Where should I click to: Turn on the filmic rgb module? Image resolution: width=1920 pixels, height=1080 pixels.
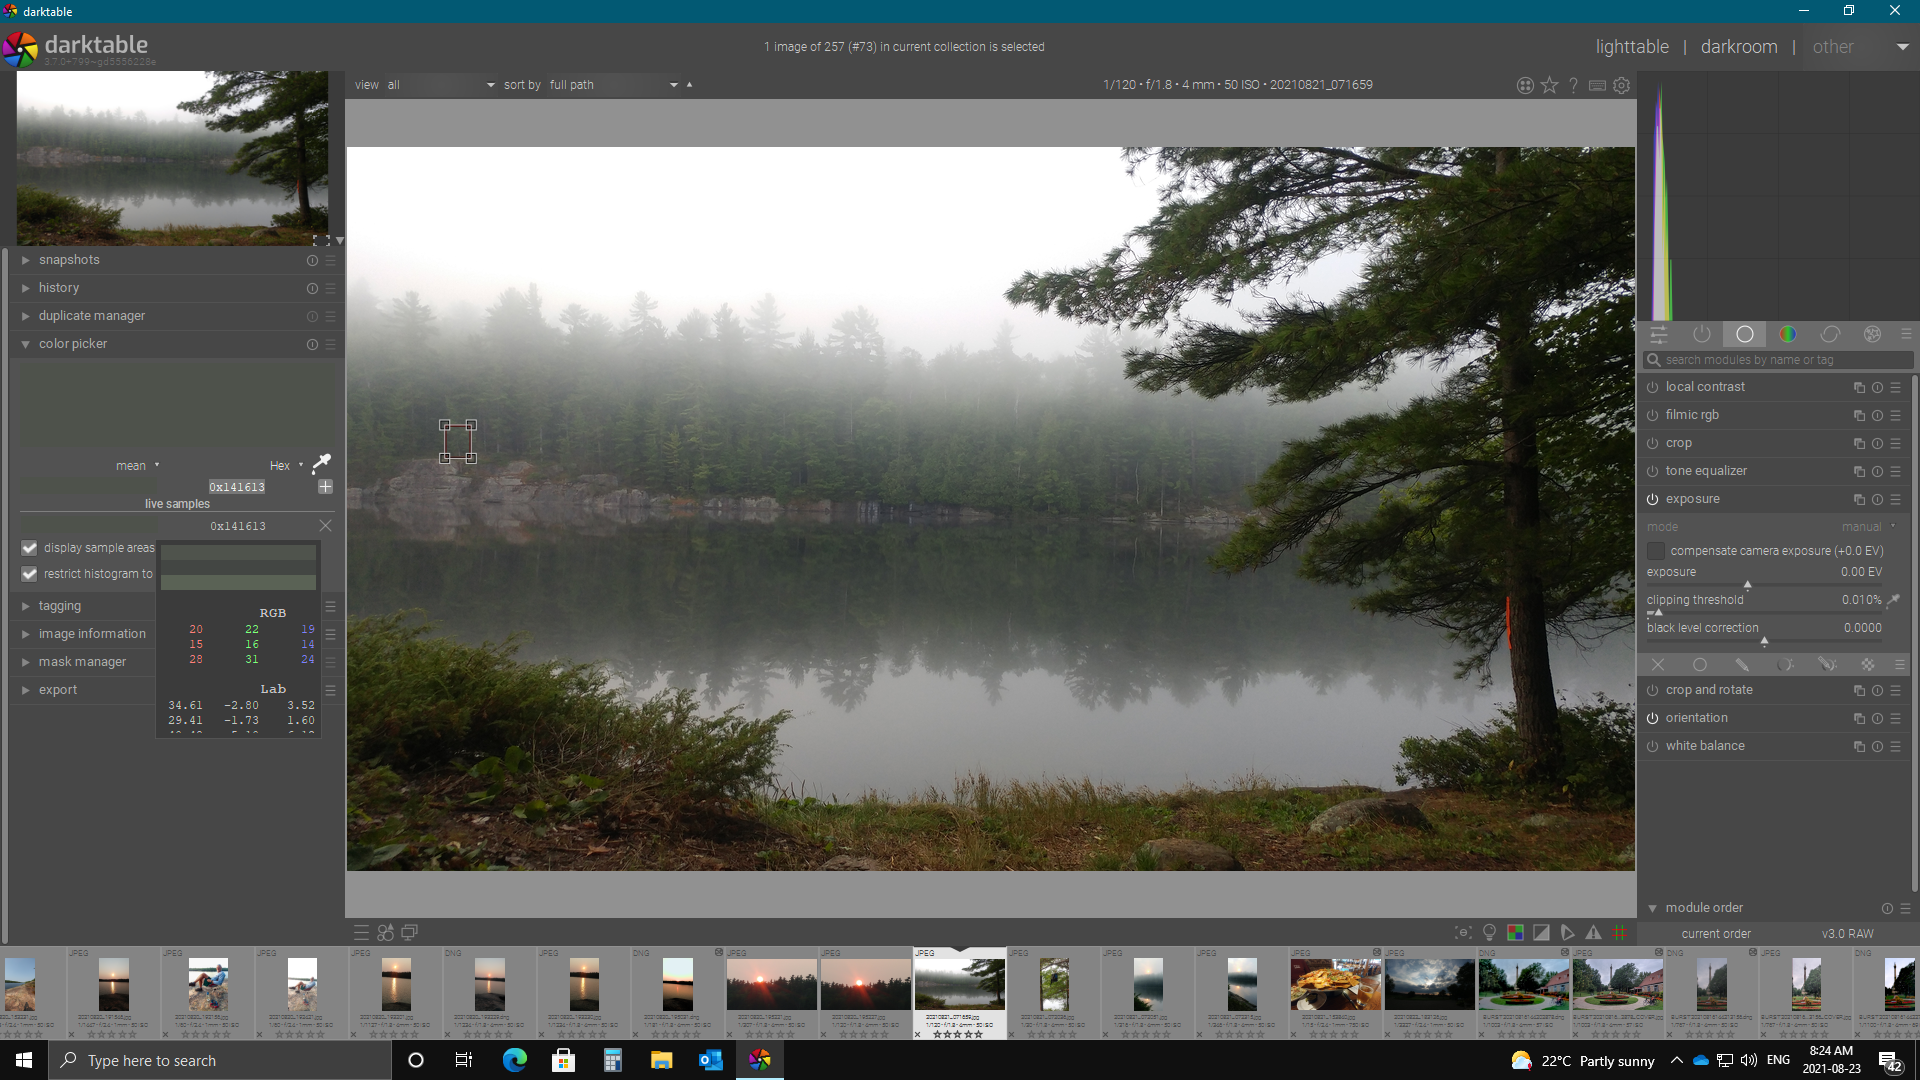click(x=1652, y=415)
